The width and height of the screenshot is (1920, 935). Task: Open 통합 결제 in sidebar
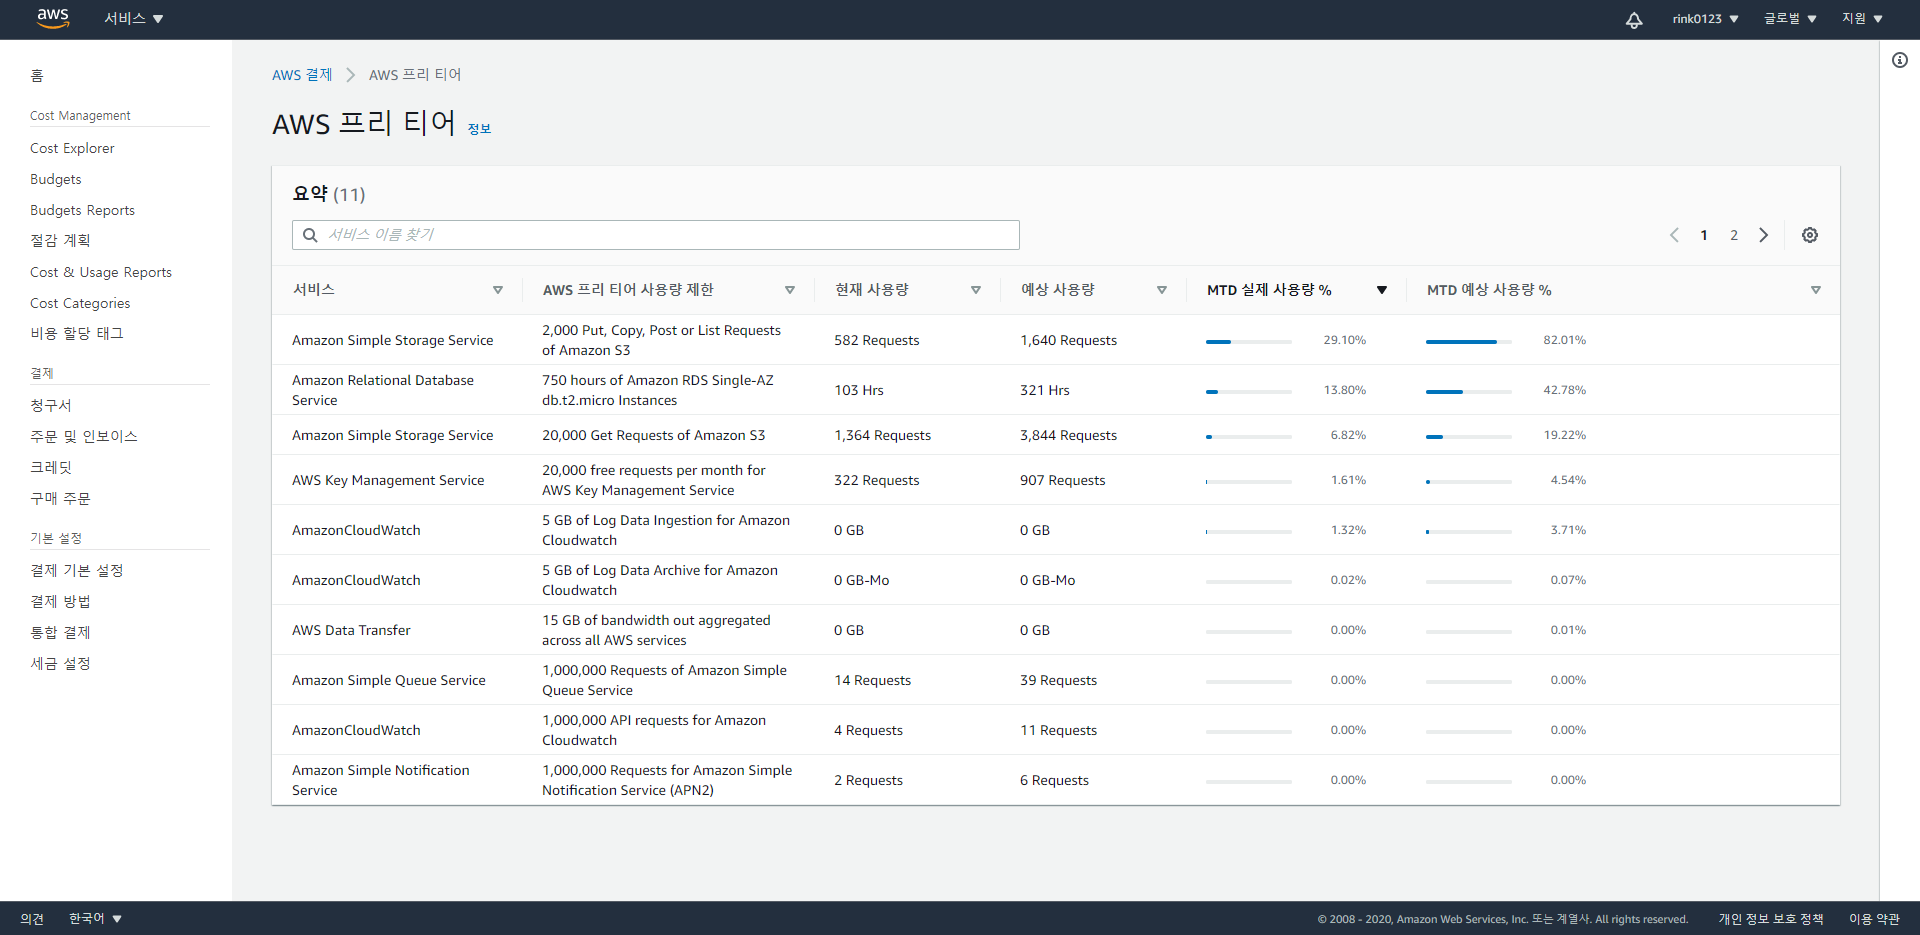point(60,633)
